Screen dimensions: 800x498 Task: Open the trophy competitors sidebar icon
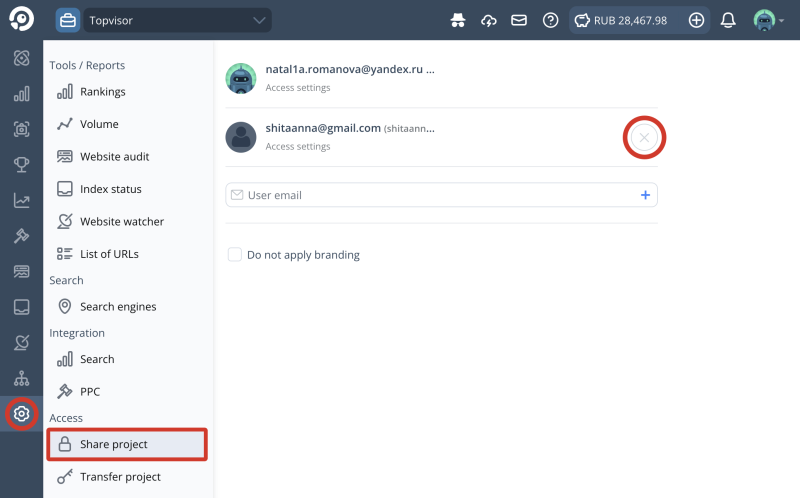point(21,165)
